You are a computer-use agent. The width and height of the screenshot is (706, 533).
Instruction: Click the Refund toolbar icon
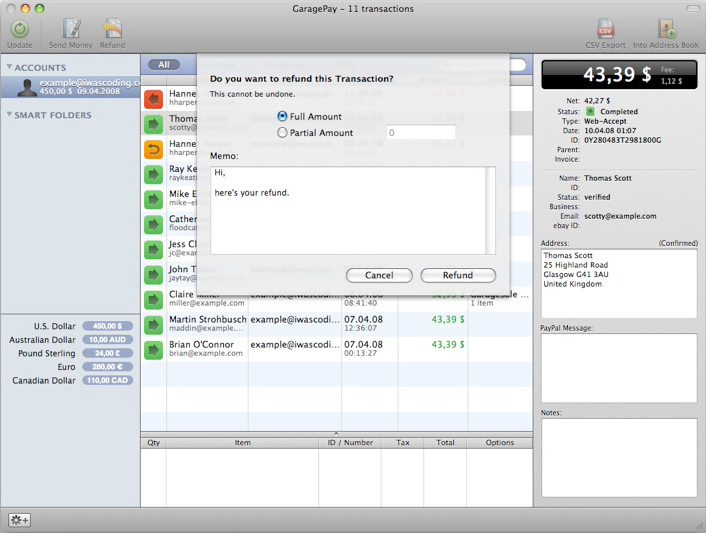(x=112, y=29)
